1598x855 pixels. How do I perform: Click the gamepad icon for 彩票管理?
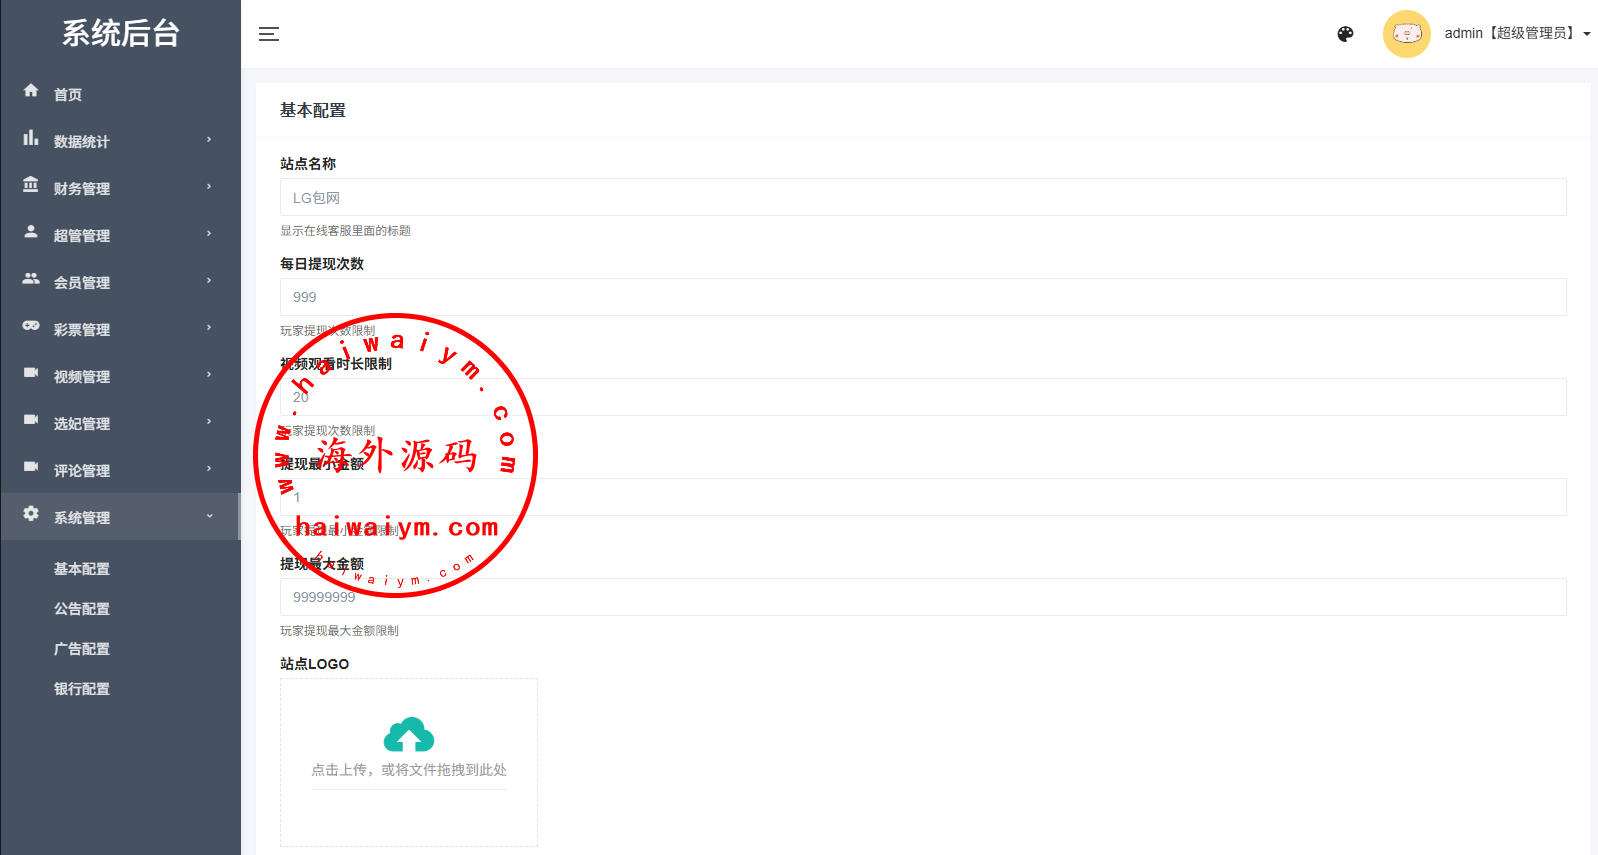tap(31, 326)
